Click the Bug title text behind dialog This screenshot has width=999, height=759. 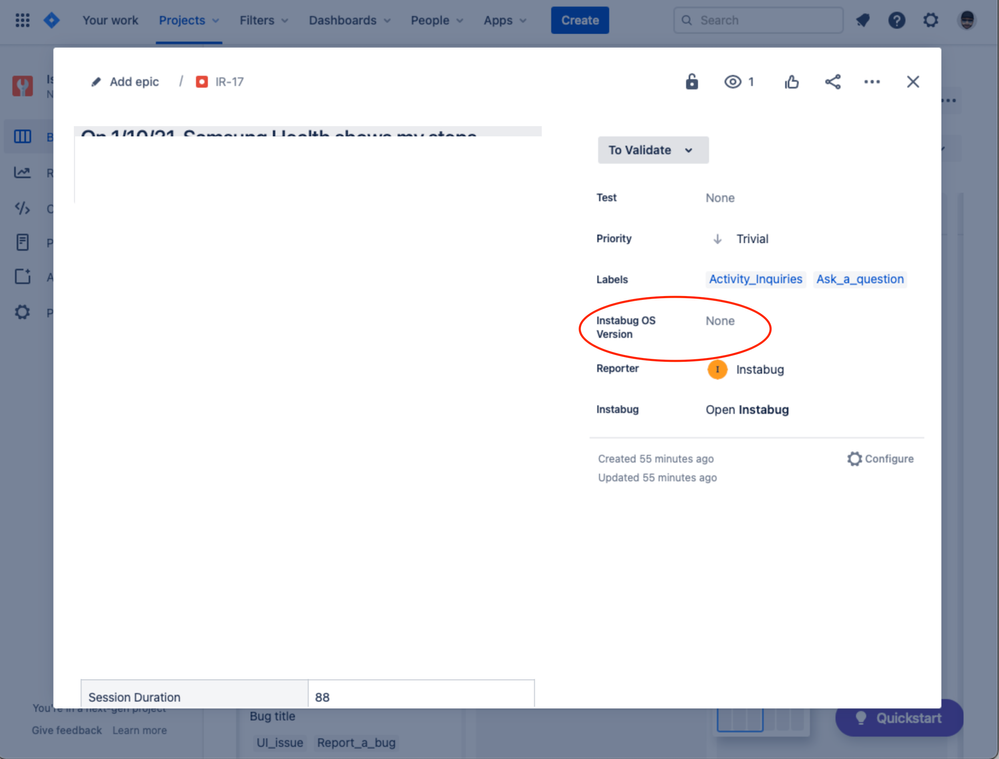point(272,716)
